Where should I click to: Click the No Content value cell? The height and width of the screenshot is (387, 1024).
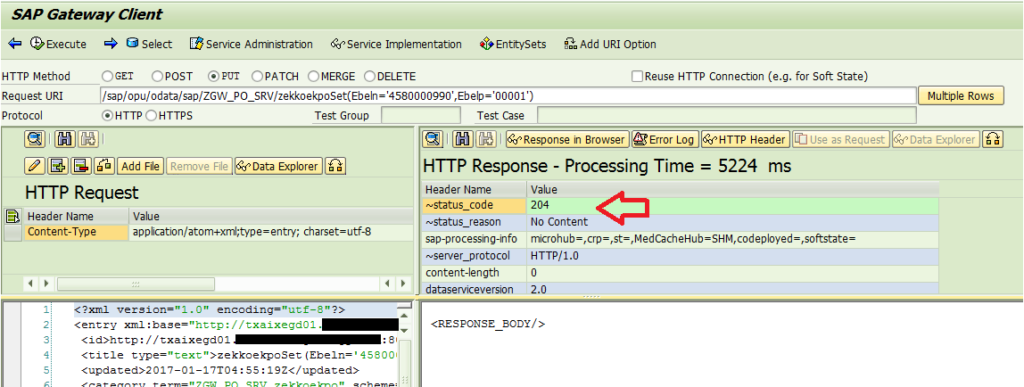coord(732,222)
